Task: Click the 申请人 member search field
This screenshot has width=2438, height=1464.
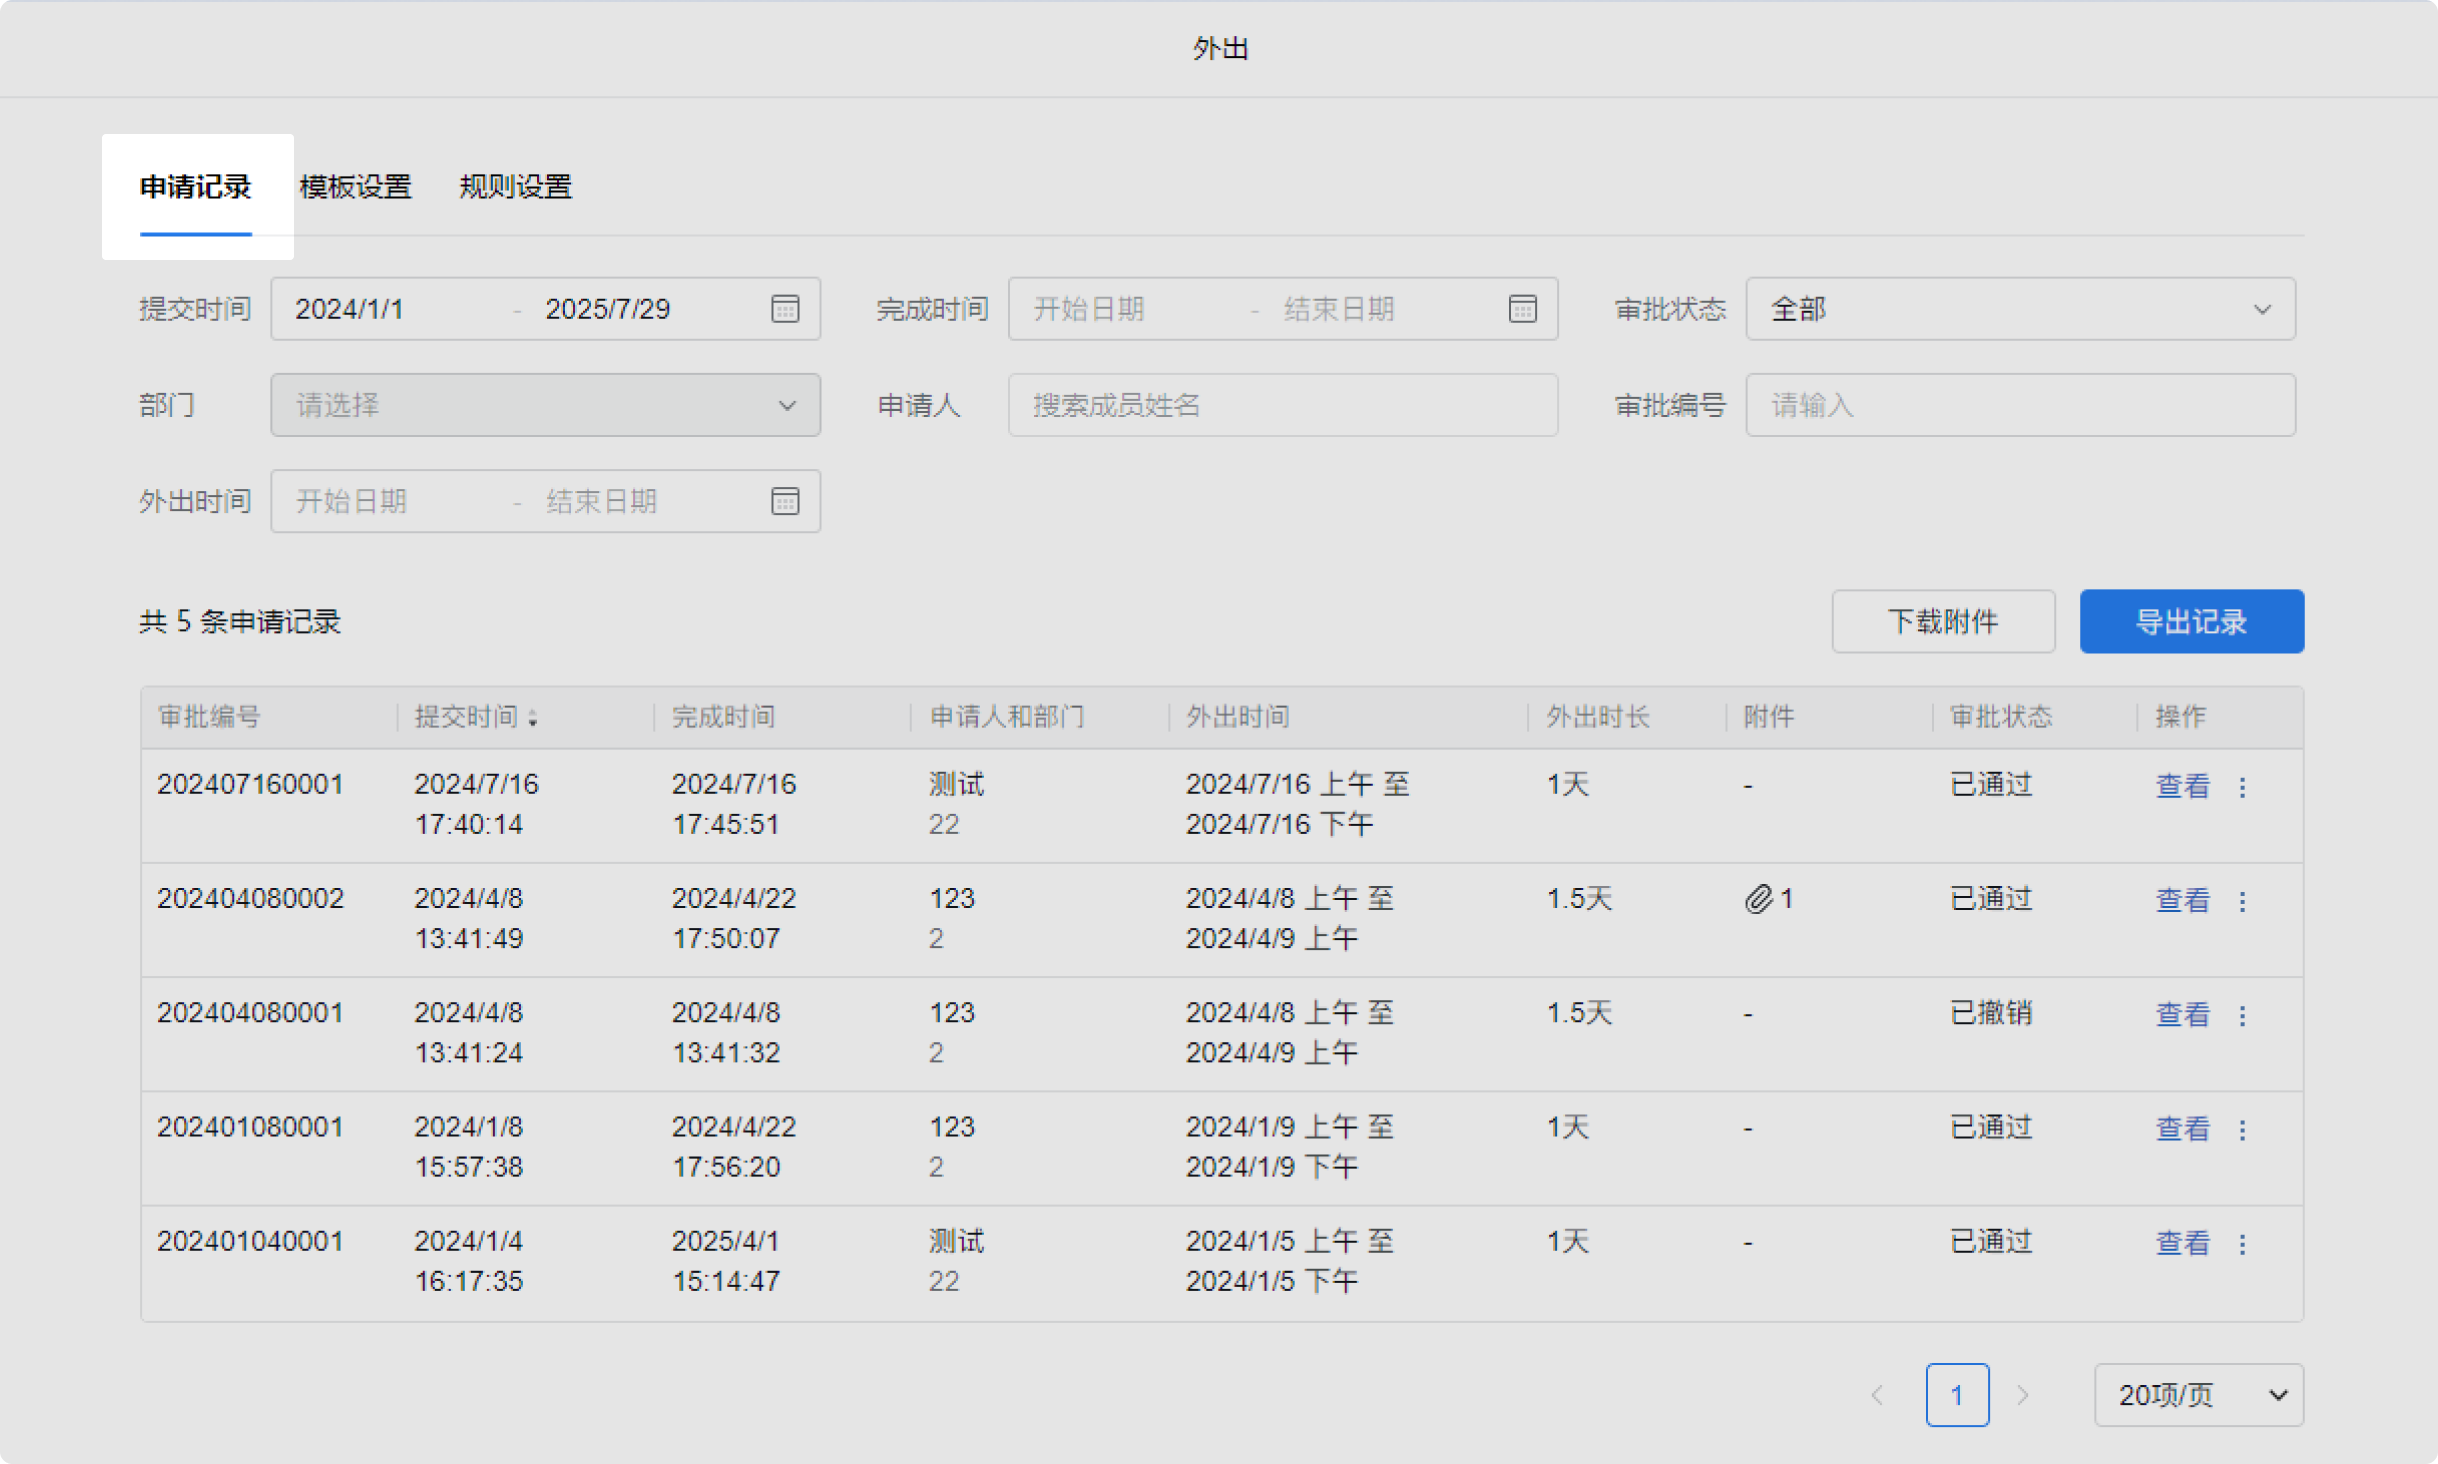Action: point(1282,405)
